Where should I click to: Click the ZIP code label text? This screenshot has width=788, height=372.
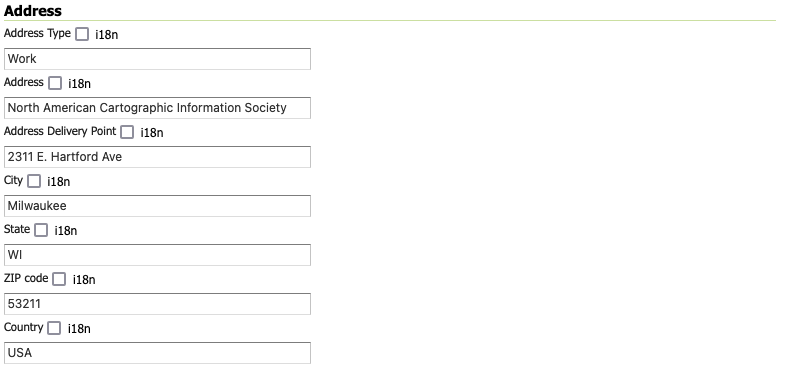tap(26, 278)
